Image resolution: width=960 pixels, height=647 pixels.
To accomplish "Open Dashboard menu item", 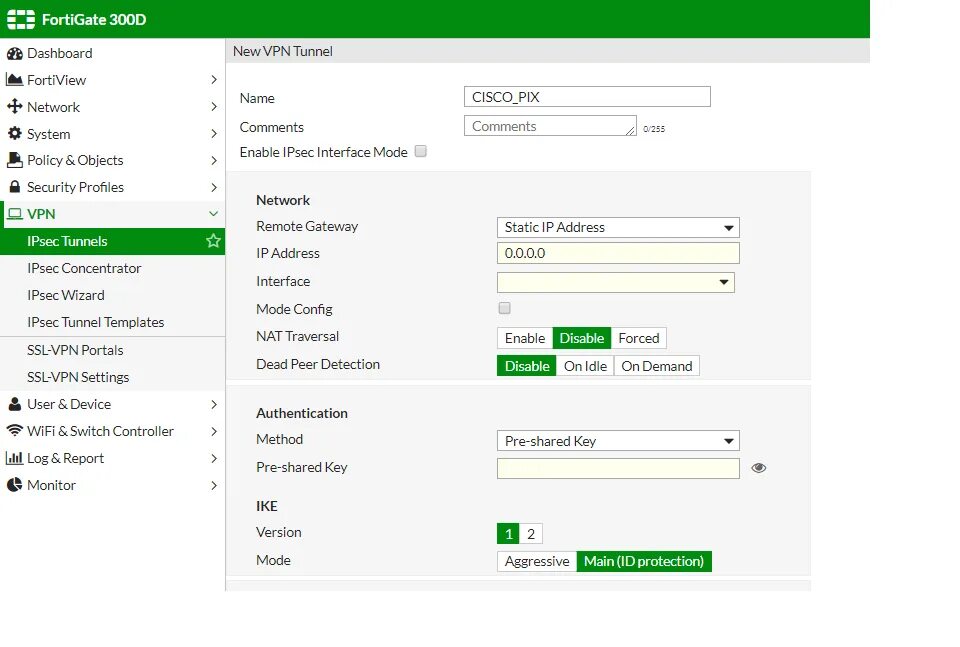I will tap(113, 53).
